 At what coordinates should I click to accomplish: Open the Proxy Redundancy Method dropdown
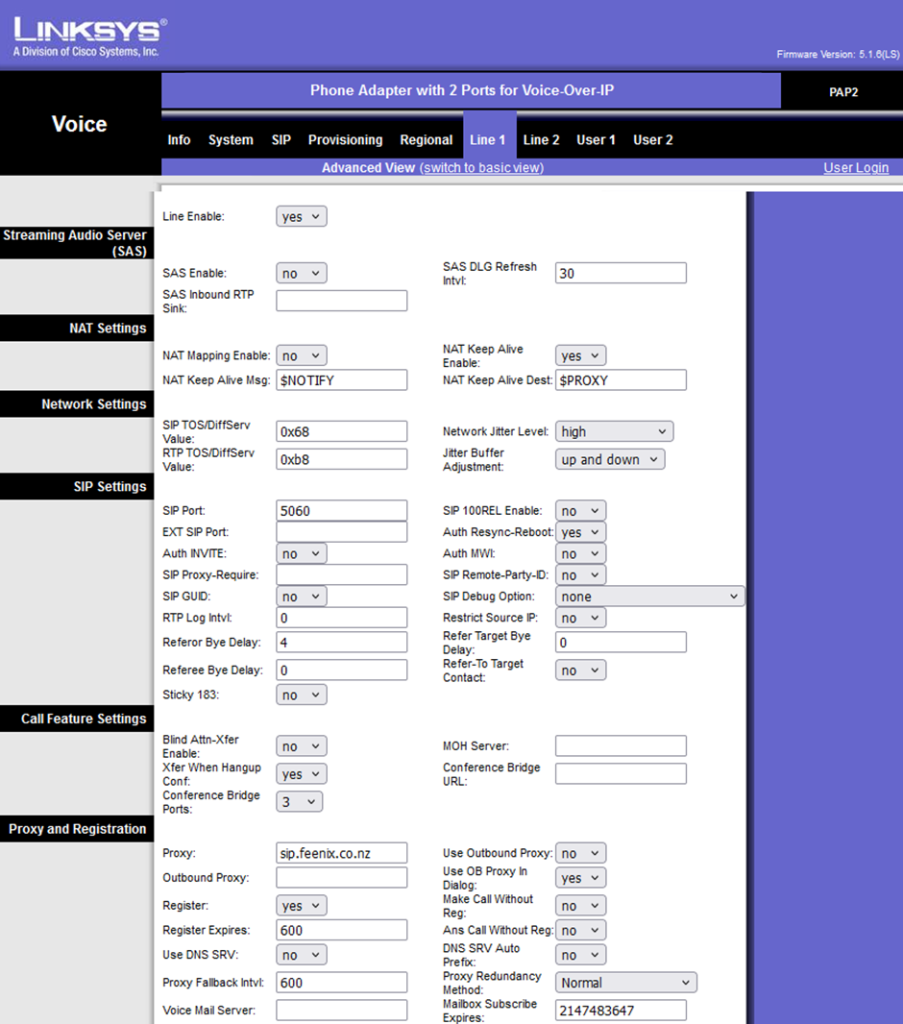(626, 983)
